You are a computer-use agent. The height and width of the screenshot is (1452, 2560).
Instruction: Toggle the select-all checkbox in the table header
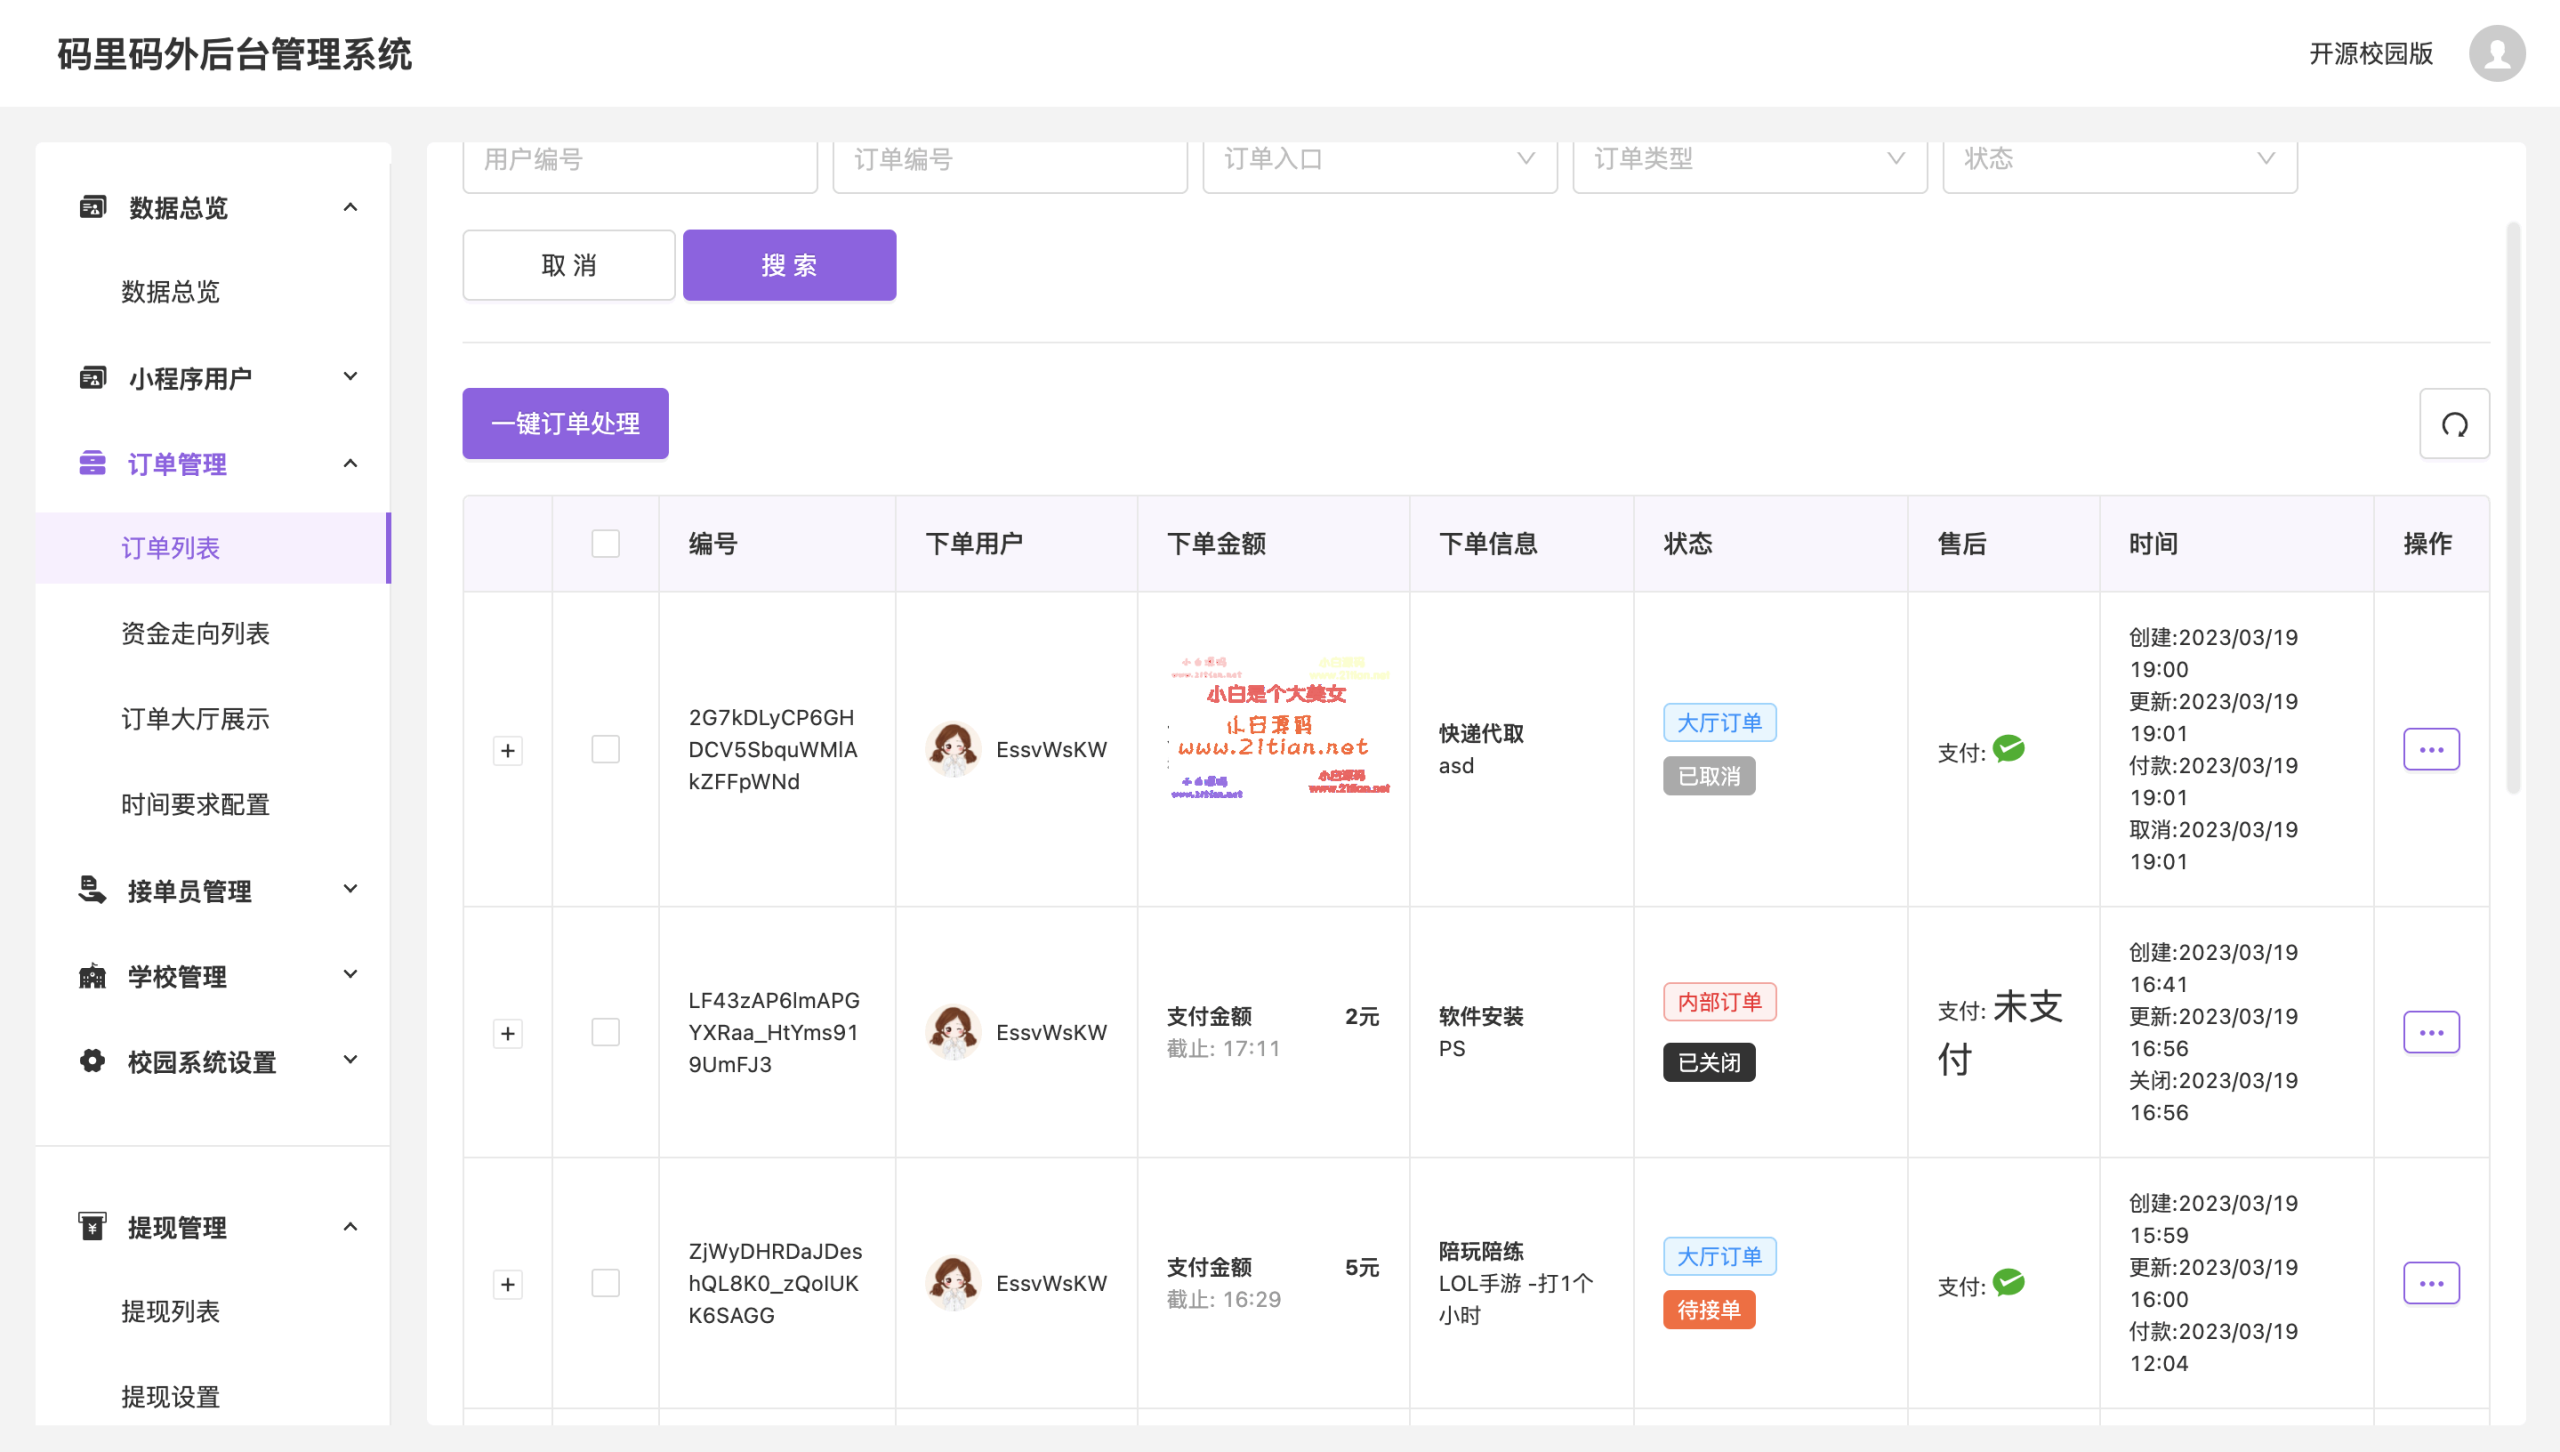pos(604,543)
